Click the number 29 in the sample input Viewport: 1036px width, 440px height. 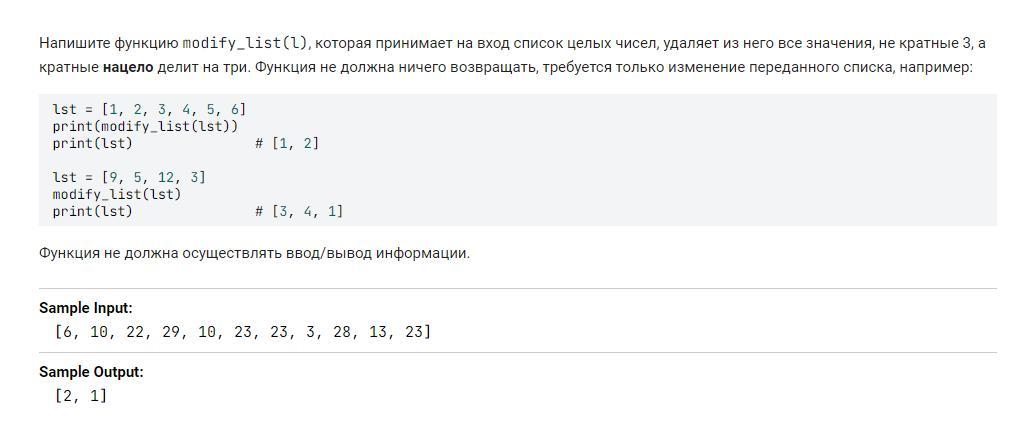[x=172, y=332]
